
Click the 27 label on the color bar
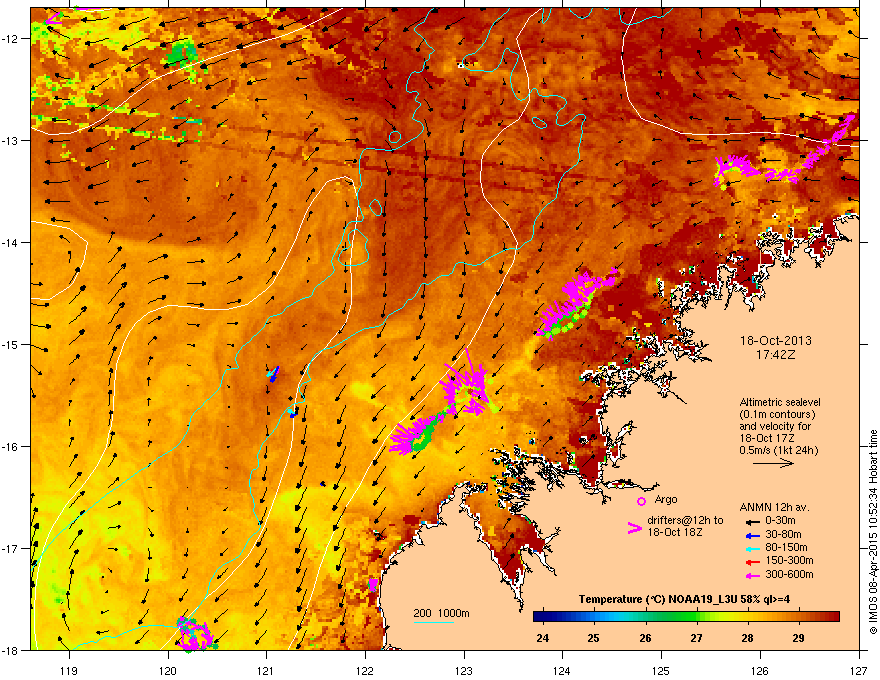point(696,638)
